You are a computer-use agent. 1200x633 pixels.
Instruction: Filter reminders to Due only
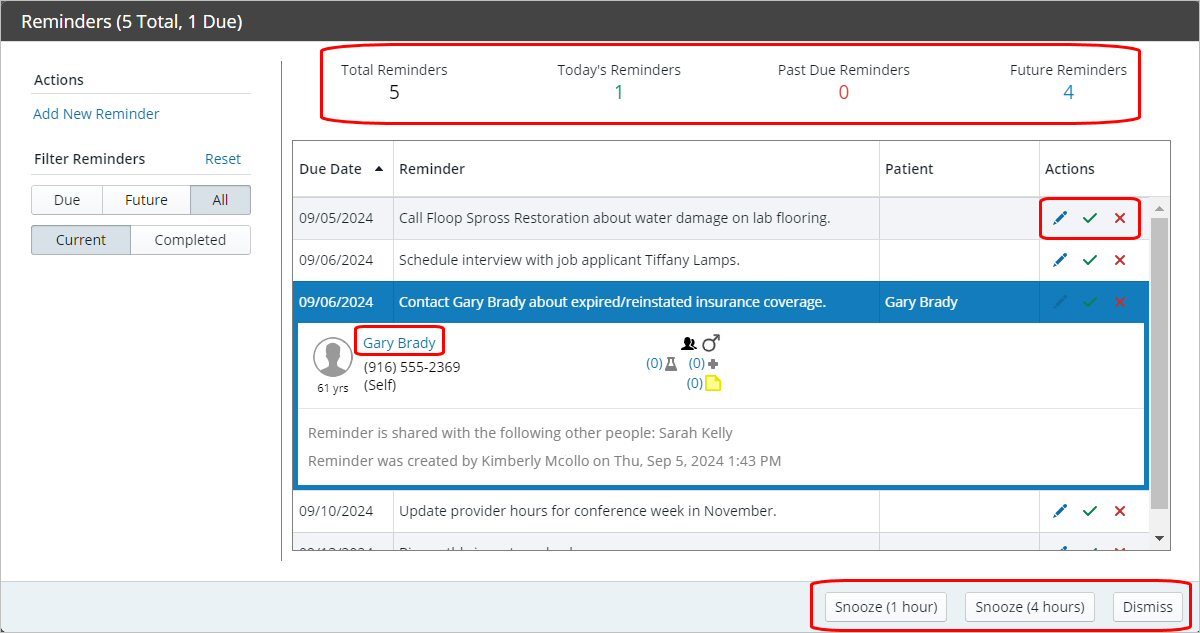tap(67, 200)
